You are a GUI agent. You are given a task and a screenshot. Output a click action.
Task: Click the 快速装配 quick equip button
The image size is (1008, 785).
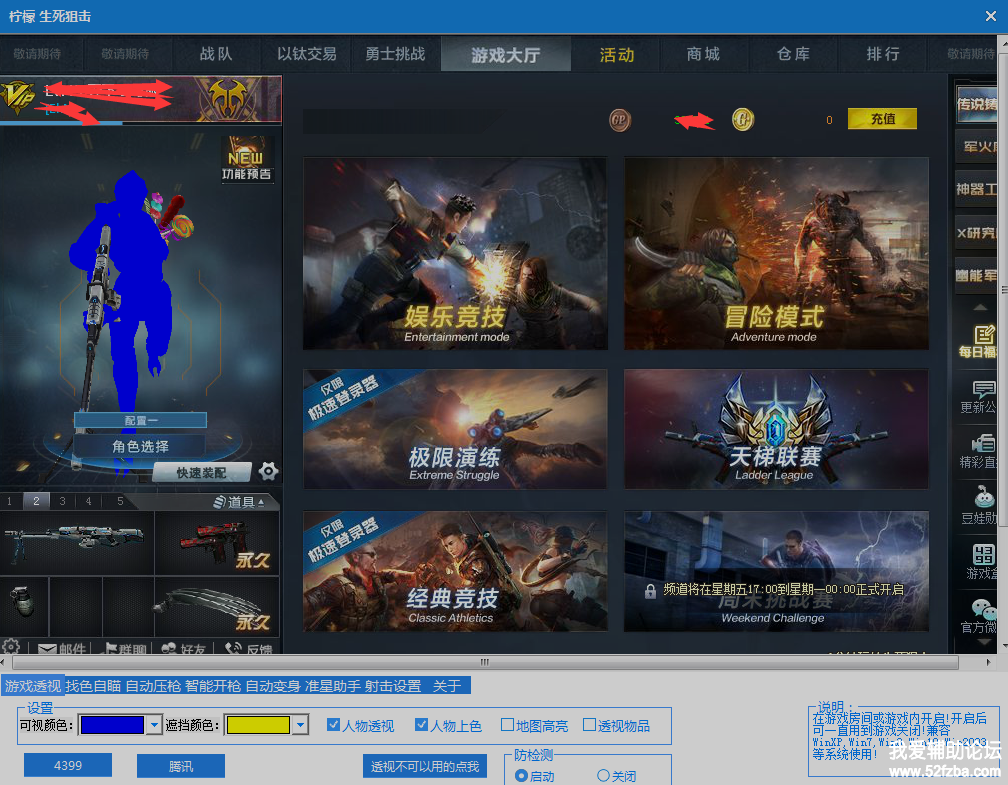(x=201, y=473)
